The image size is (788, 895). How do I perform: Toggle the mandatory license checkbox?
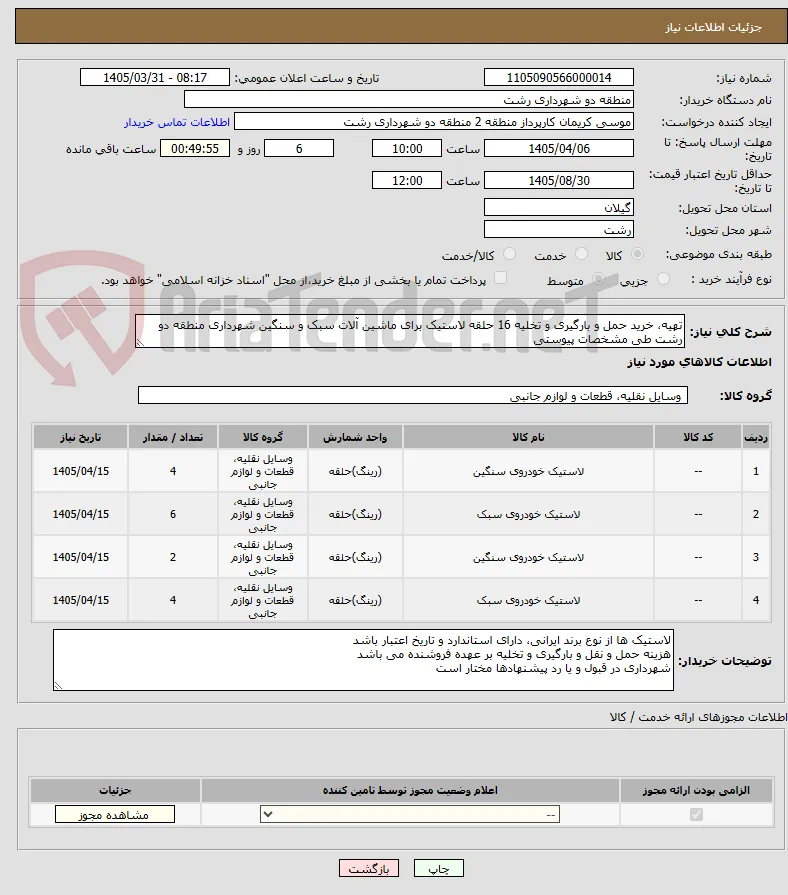[x=696, y=815]
